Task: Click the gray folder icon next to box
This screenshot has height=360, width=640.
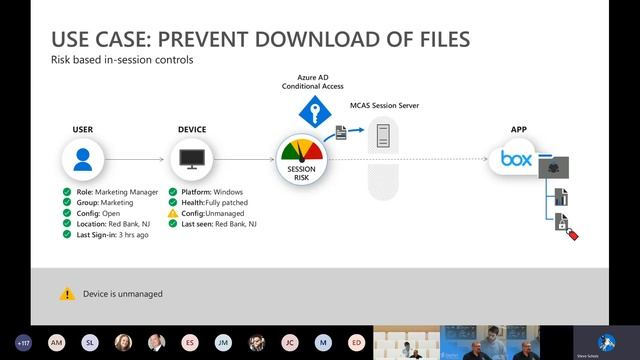Action: point(553,167)
